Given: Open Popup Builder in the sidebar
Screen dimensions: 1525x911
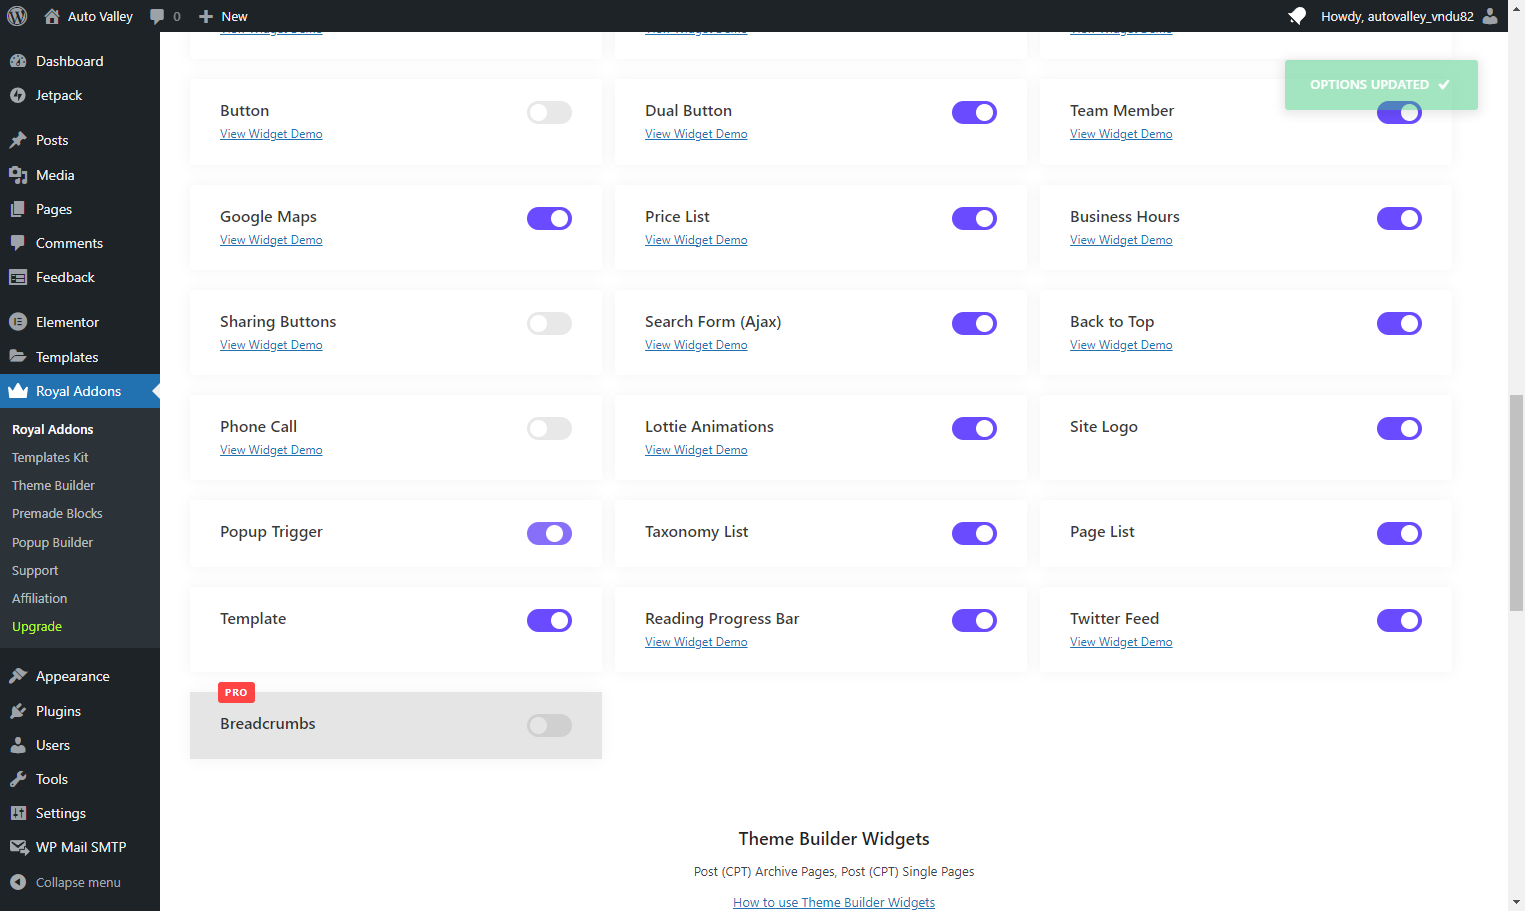Looking at the screenshot, I should pyautogui.click(x=52, y=542).
